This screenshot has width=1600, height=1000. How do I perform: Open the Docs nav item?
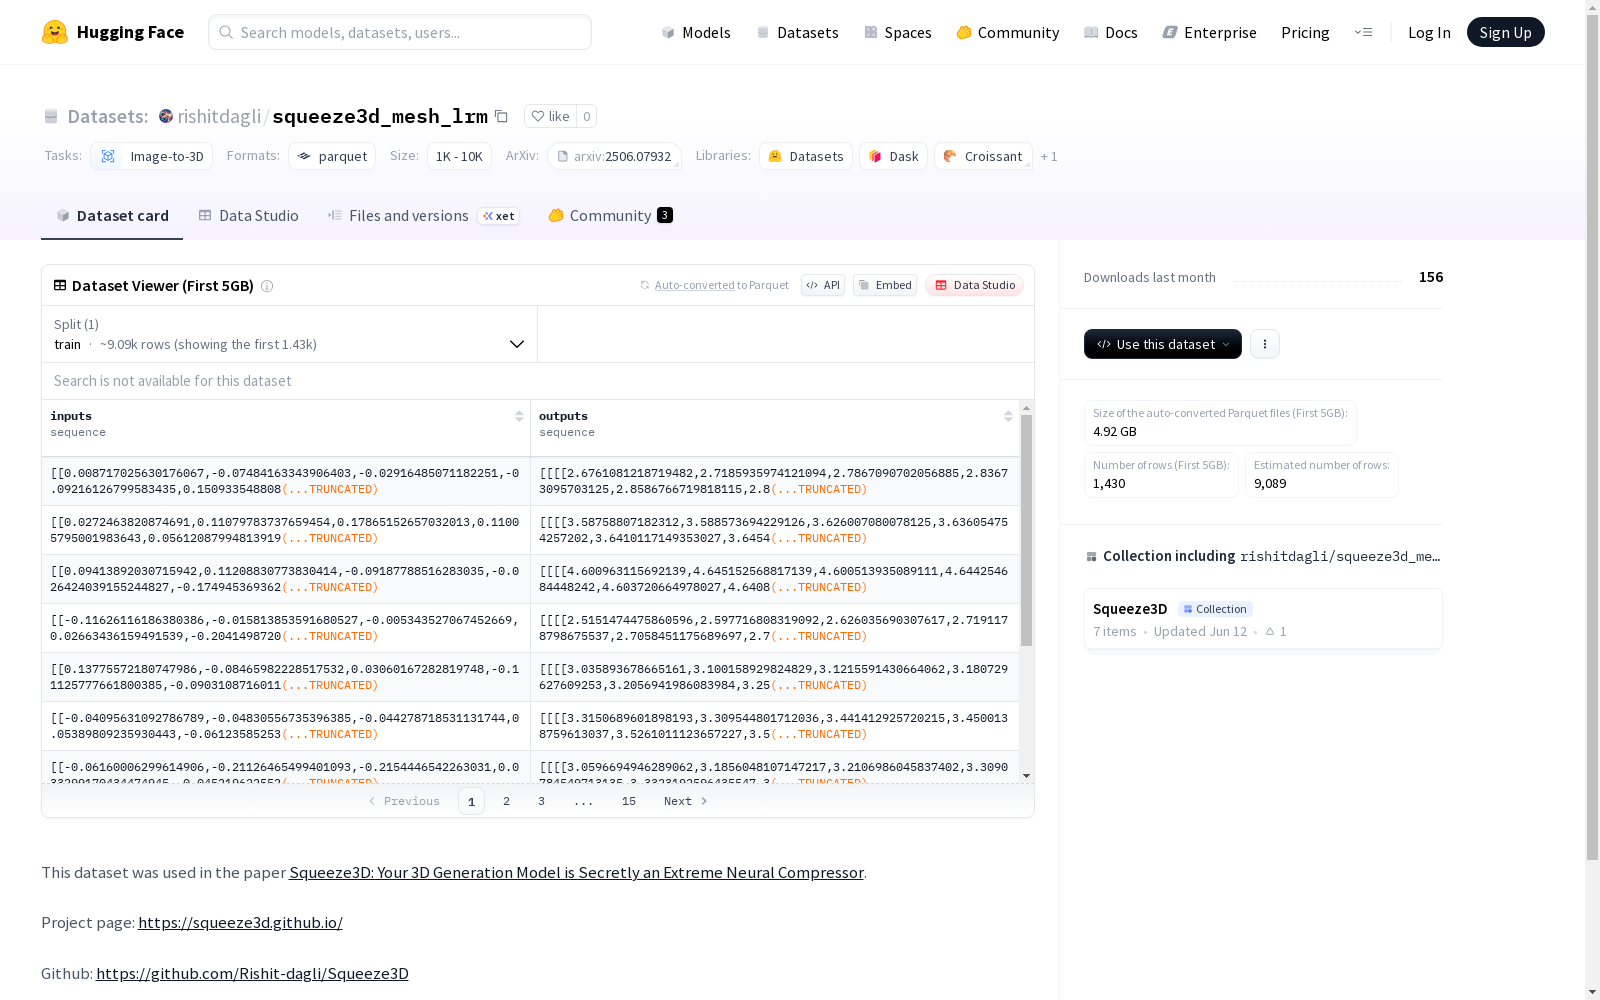coord(1111,32)
